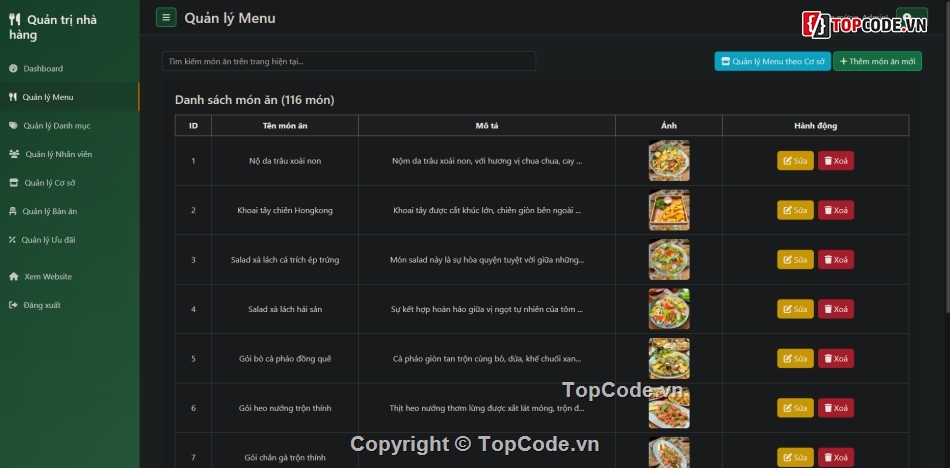Edit Salad xà lách cá trích ép trứng
The image size is (950, 468).
pos(795,259)
